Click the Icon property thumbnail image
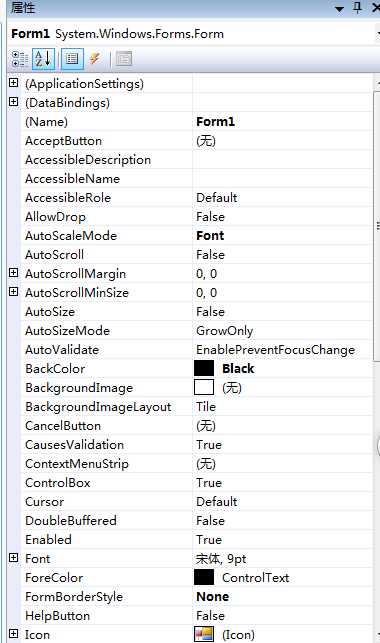This screenshot has width=380, height=643. 204,634
